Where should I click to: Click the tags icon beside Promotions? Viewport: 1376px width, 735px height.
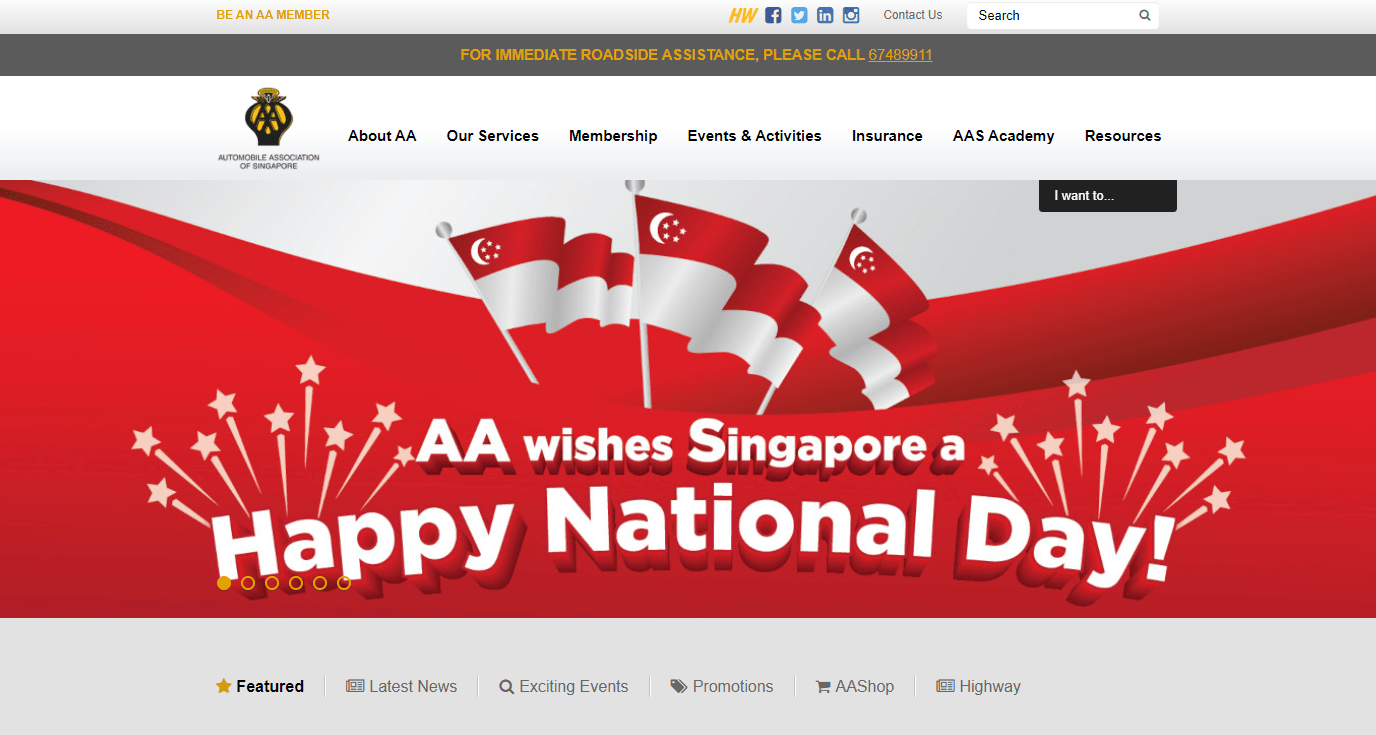[x=679, y=686]
